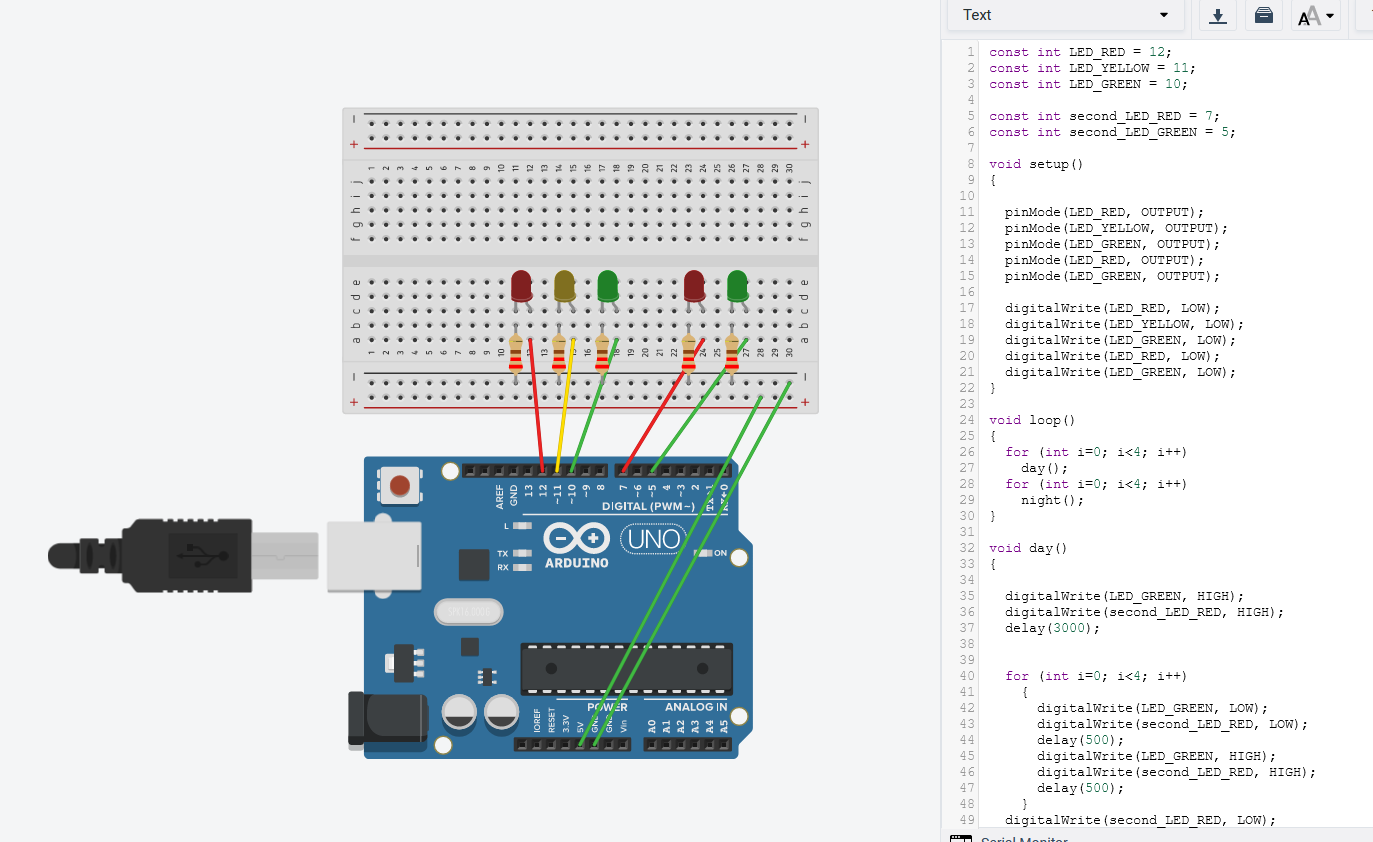Select the red wire going to pin 12
This screenshot has height=842, width=1373.
pyautogui.click(x=536, y=405)
